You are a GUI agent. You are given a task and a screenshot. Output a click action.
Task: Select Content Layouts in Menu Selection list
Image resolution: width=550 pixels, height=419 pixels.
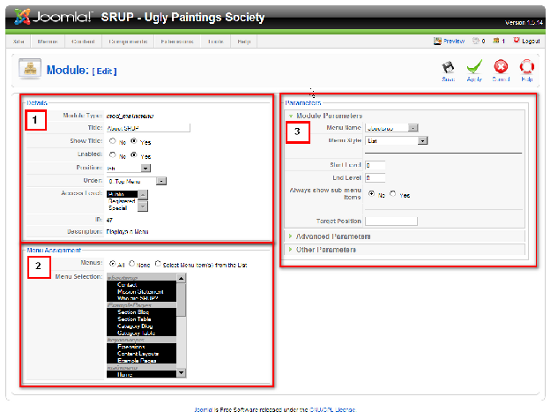pos(141,354)
